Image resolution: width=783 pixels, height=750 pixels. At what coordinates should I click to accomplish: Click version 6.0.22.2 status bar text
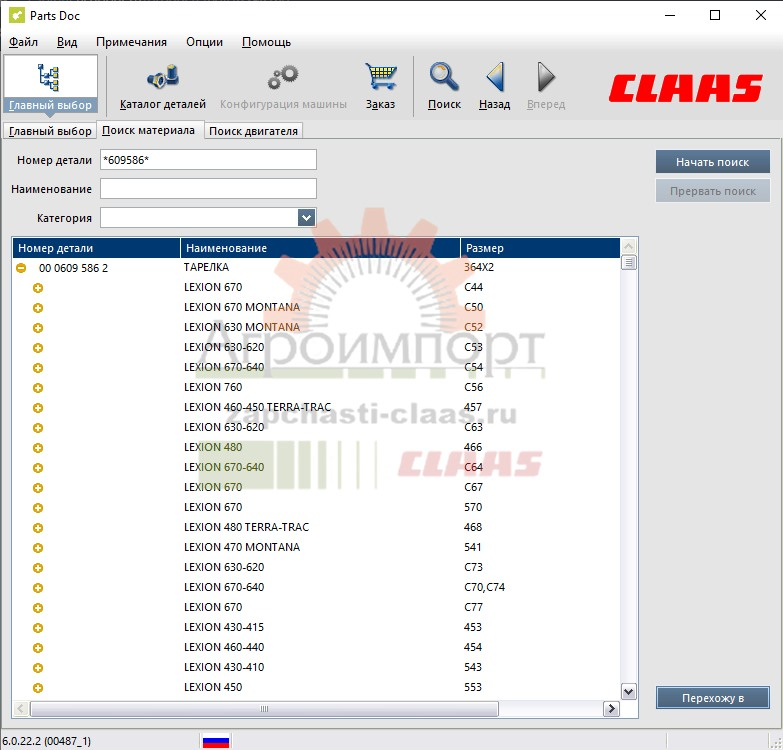pyautogui.click(x=46, y=741)
